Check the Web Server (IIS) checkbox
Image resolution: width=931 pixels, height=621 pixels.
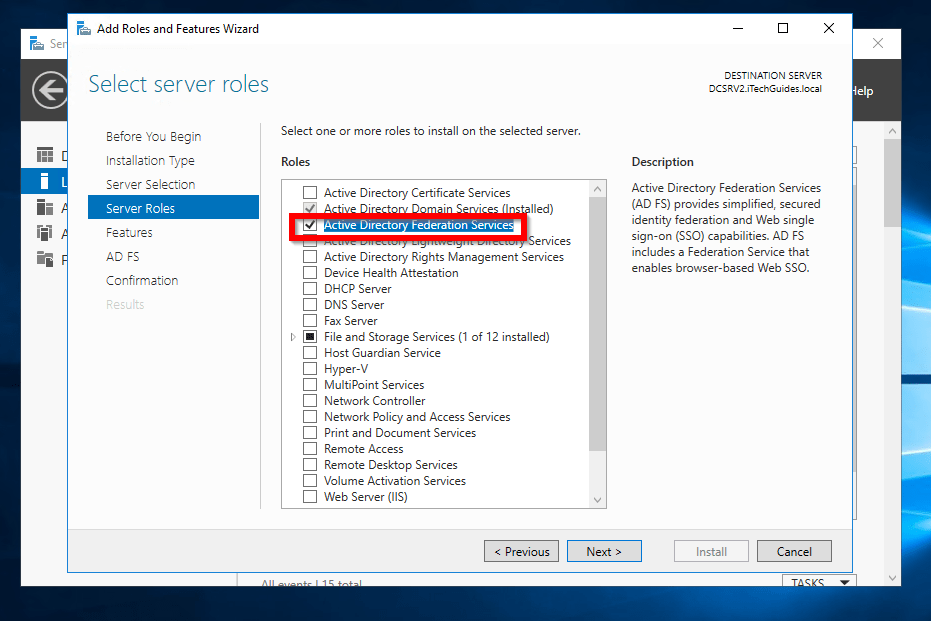click(310, 496)
